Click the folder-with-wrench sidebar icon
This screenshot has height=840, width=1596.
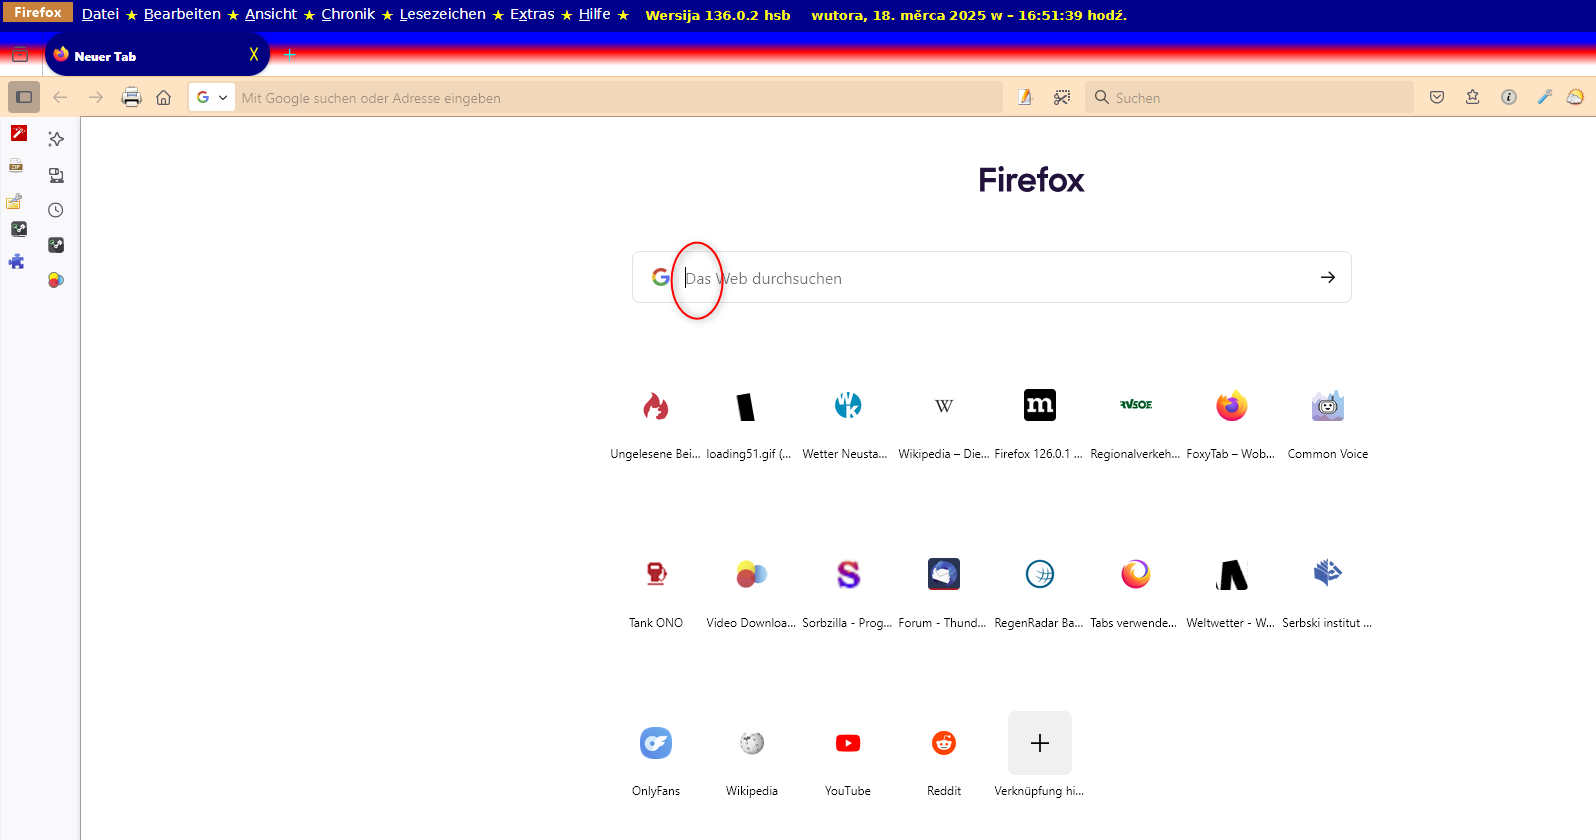point(15,201)
